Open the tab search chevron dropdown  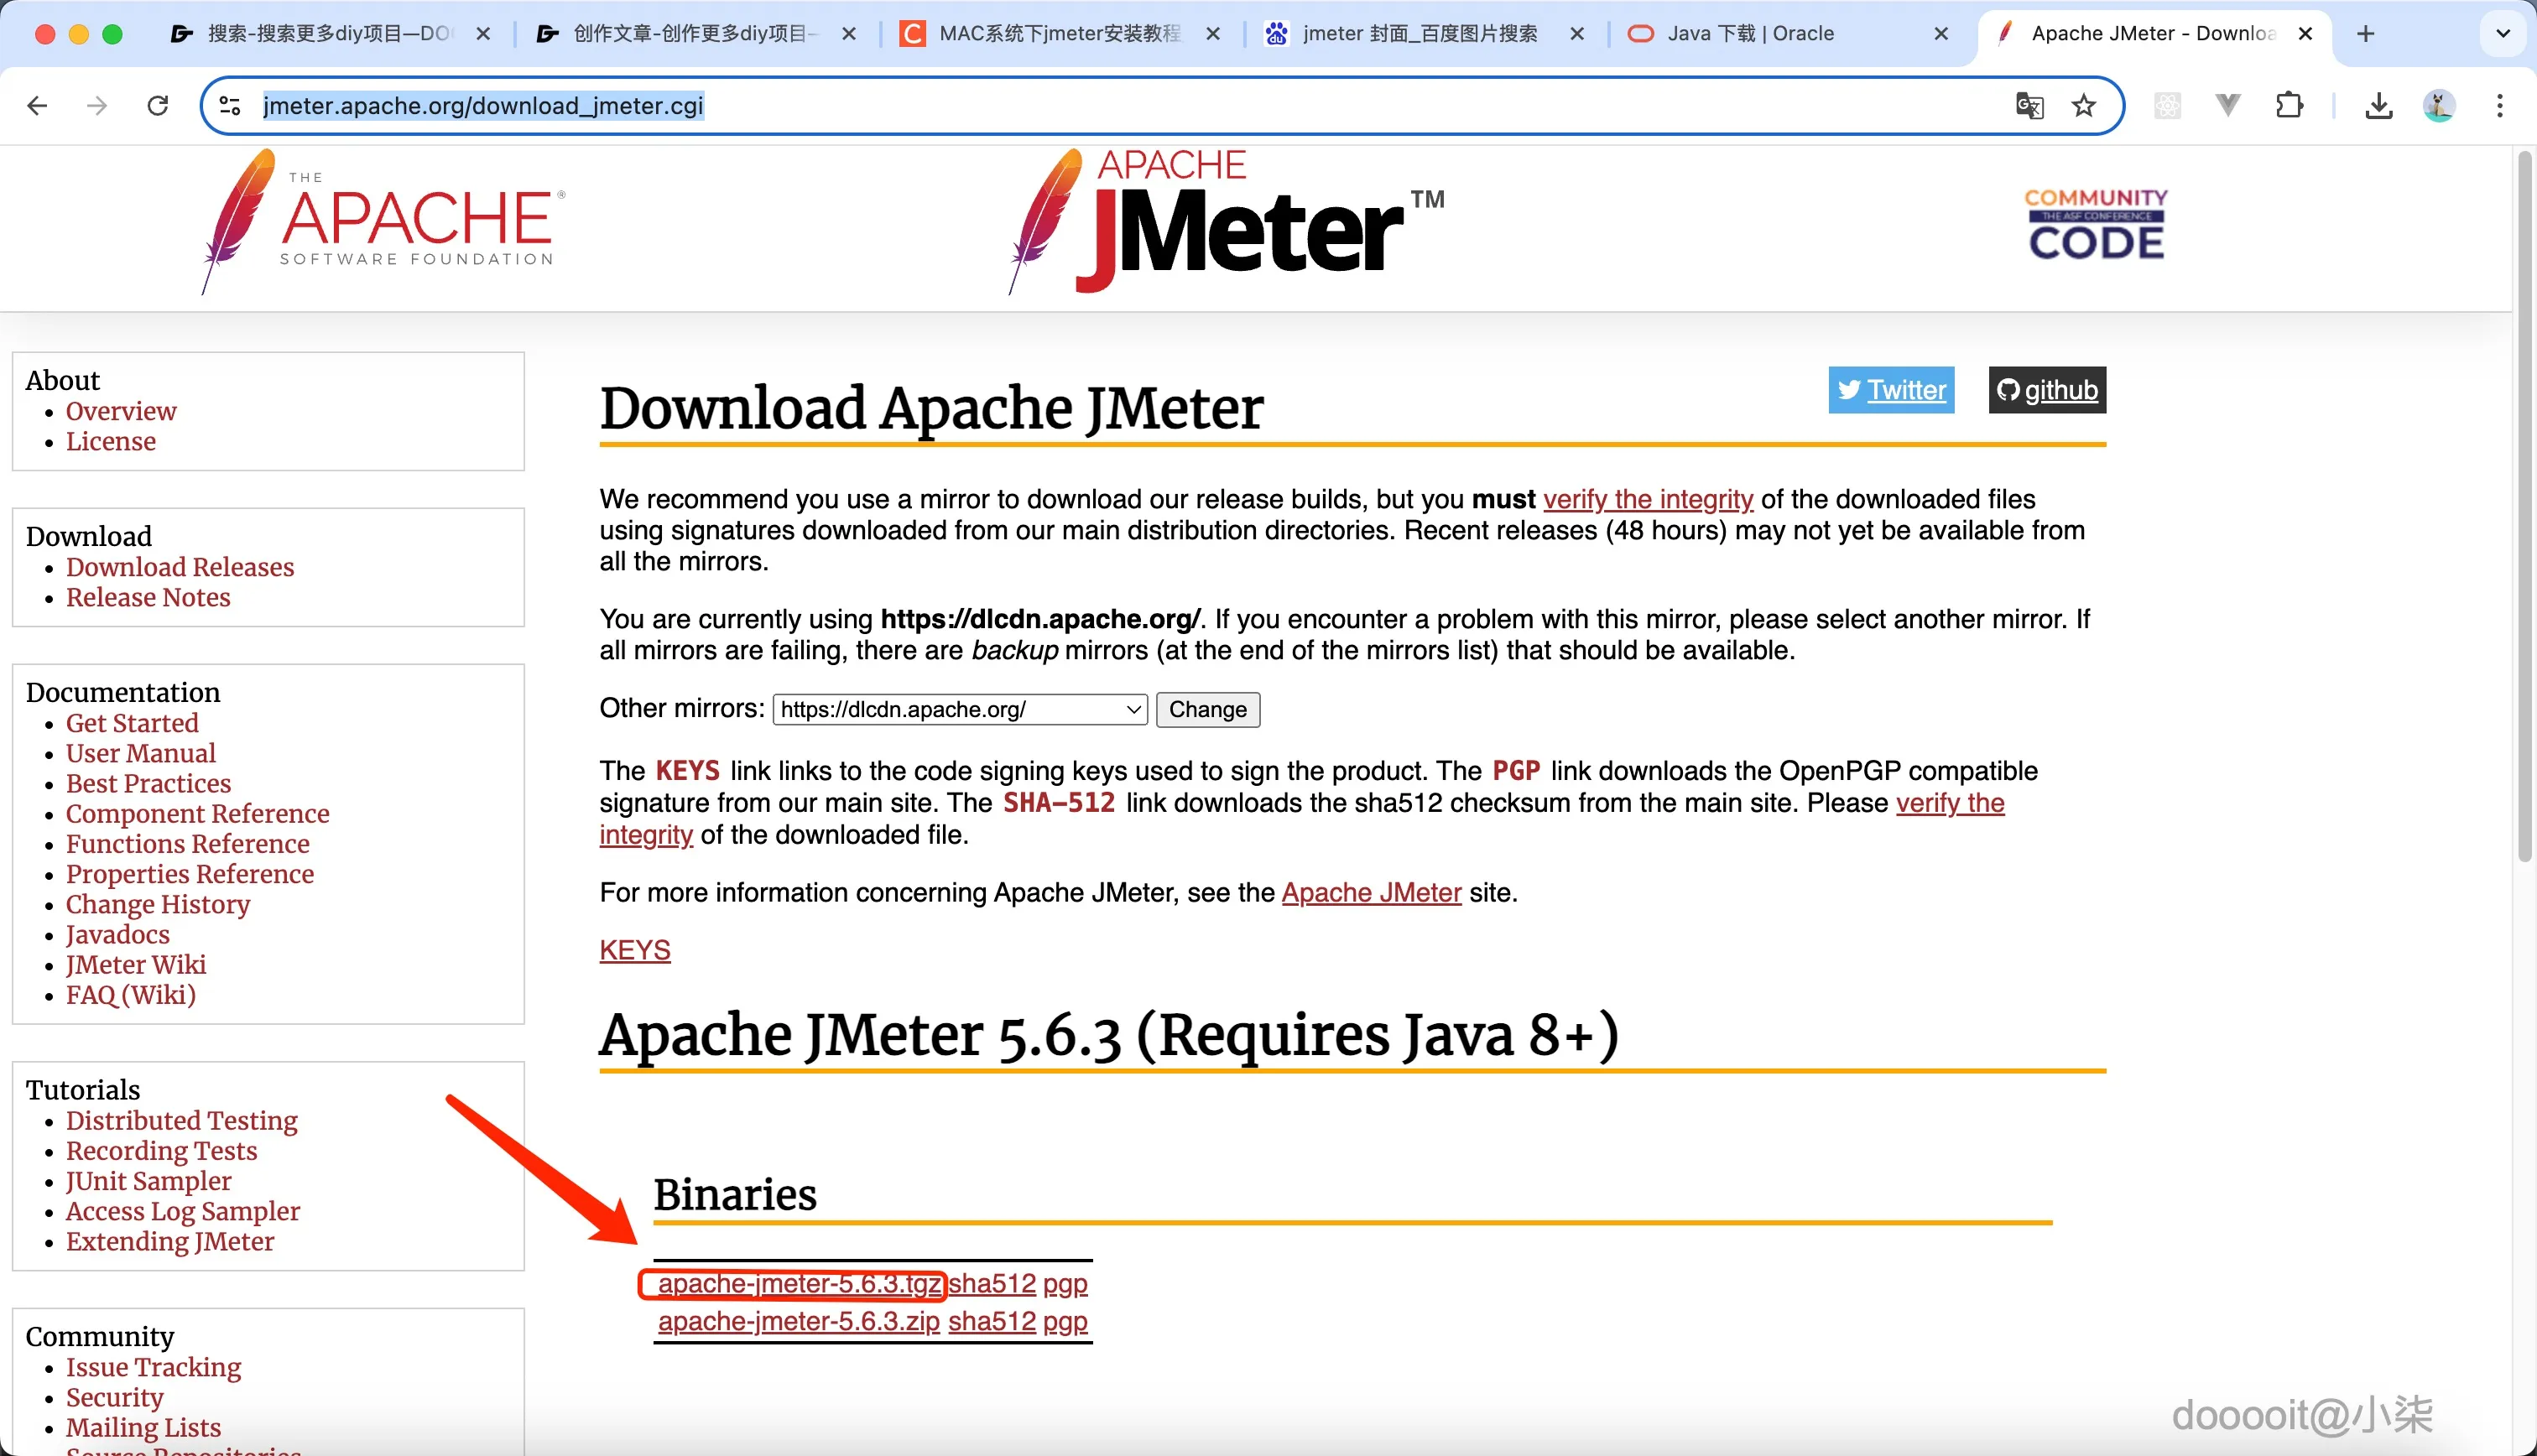coord(2503,34)
